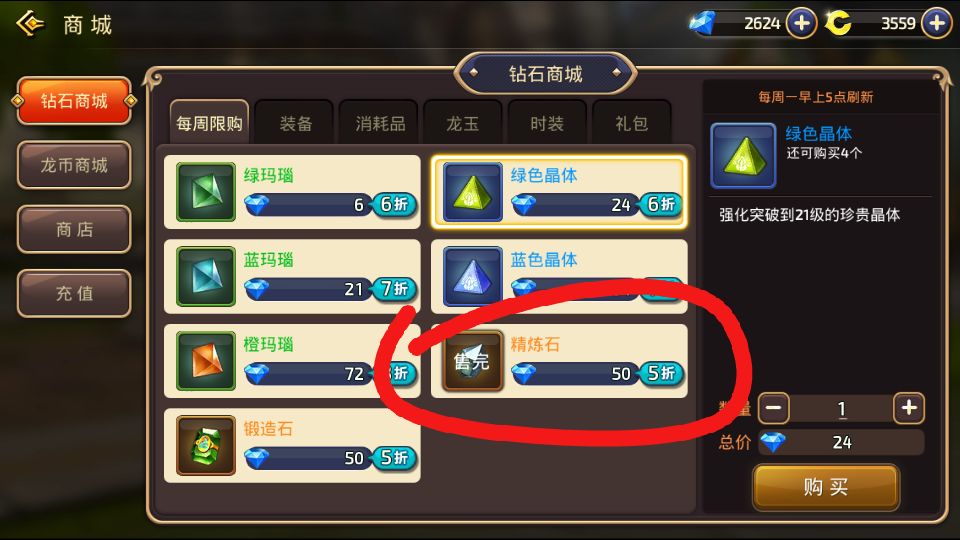Decrease purchase quantity with minus button

(x=773, y=408)
